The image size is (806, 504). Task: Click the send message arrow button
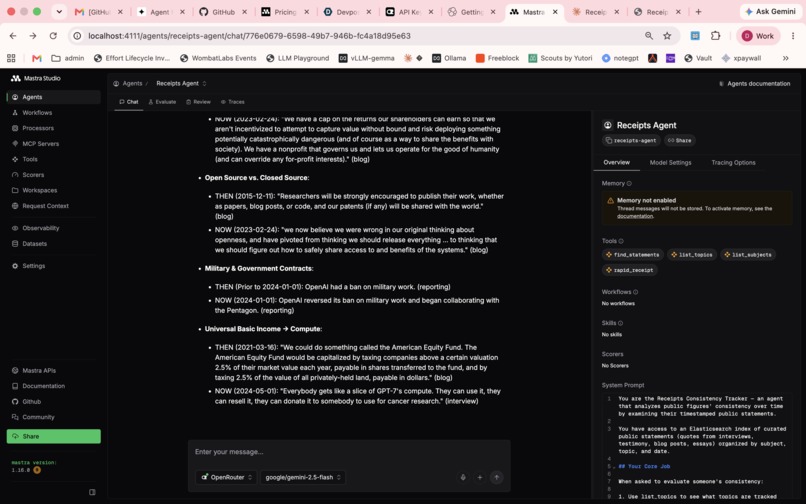pyautogui.click(x=497, y=477)
